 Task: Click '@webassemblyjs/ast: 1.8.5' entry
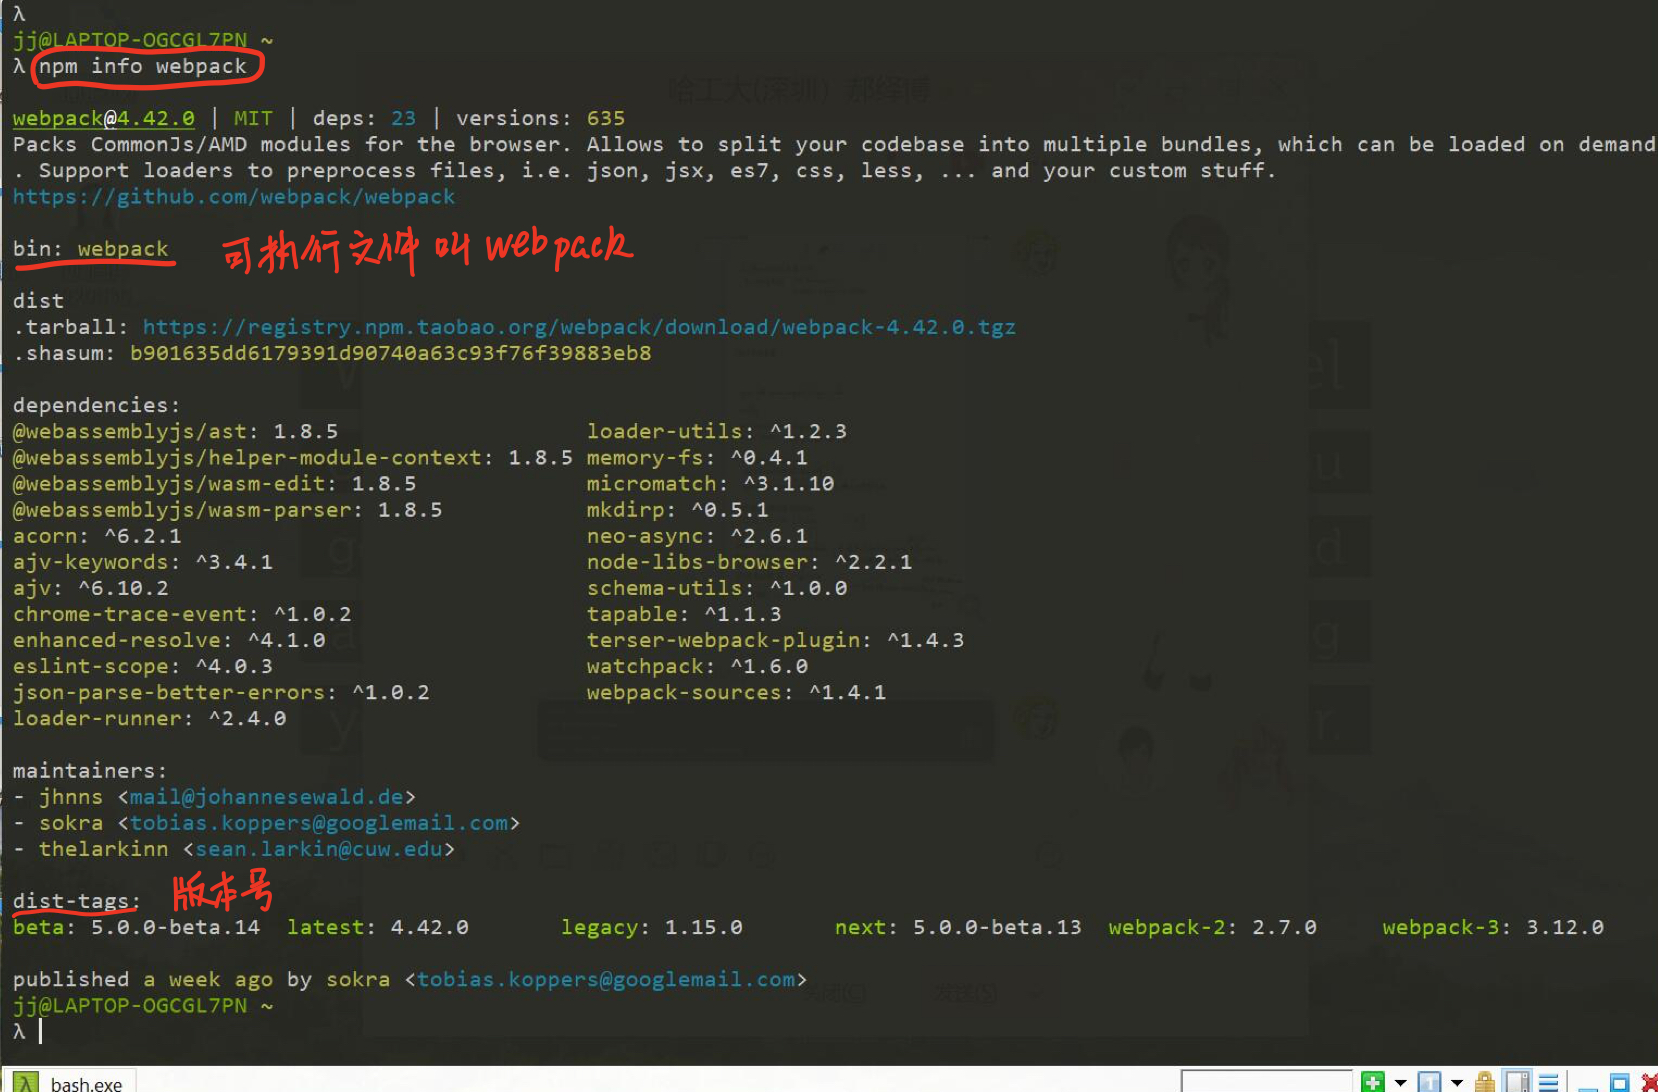pyautogui.click(x=176, y=431)
